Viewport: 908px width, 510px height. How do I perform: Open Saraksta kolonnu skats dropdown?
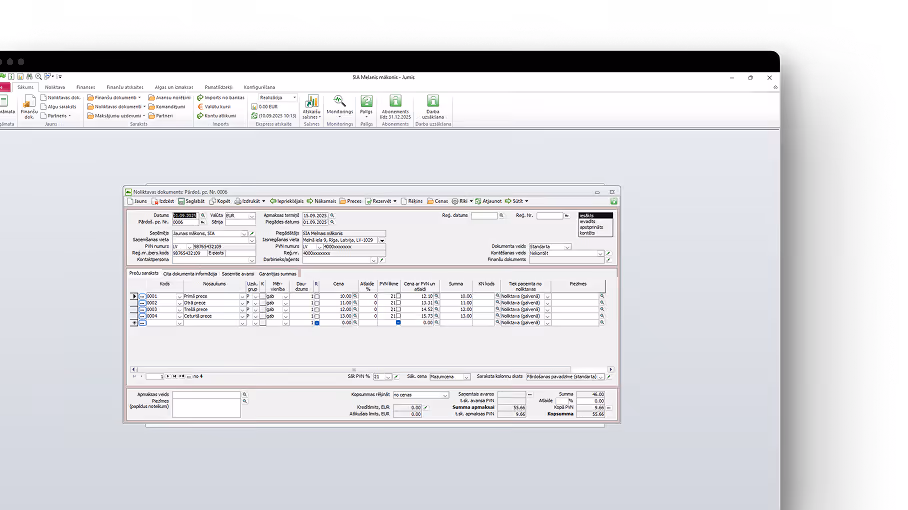[x=601, y=377]
